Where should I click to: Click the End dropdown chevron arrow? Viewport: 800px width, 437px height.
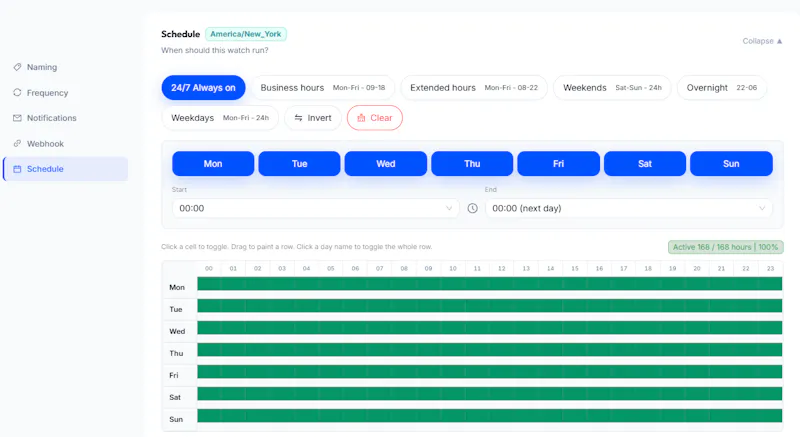click(762, 208)
